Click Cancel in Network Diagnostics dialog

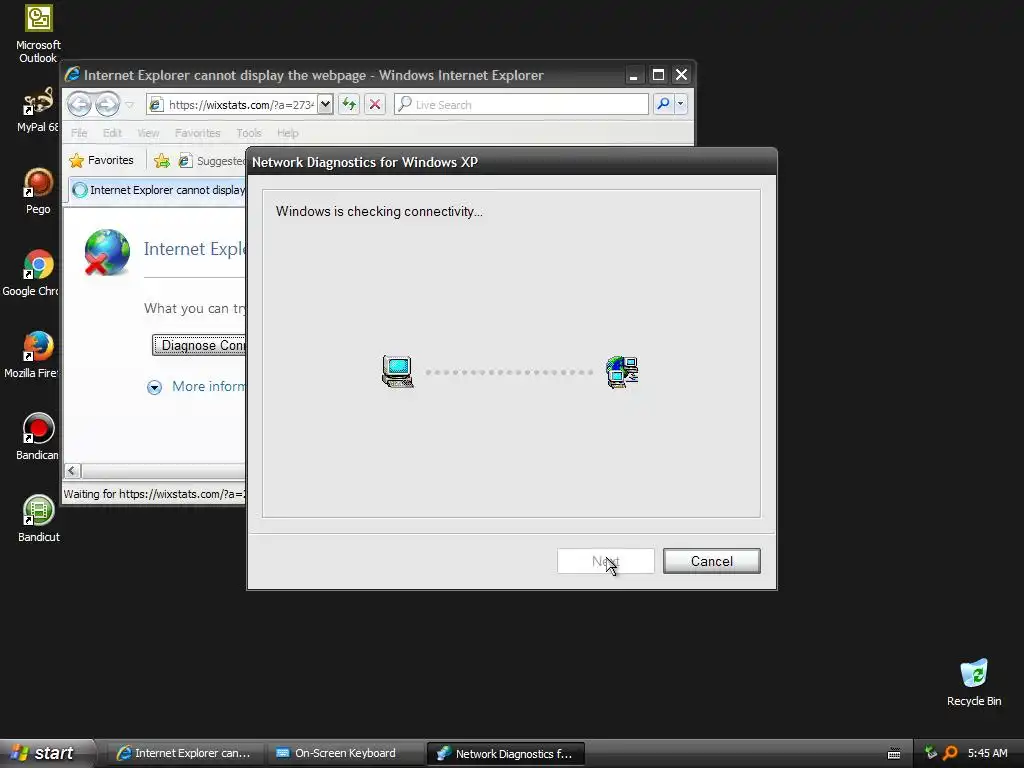click(711, 561)
